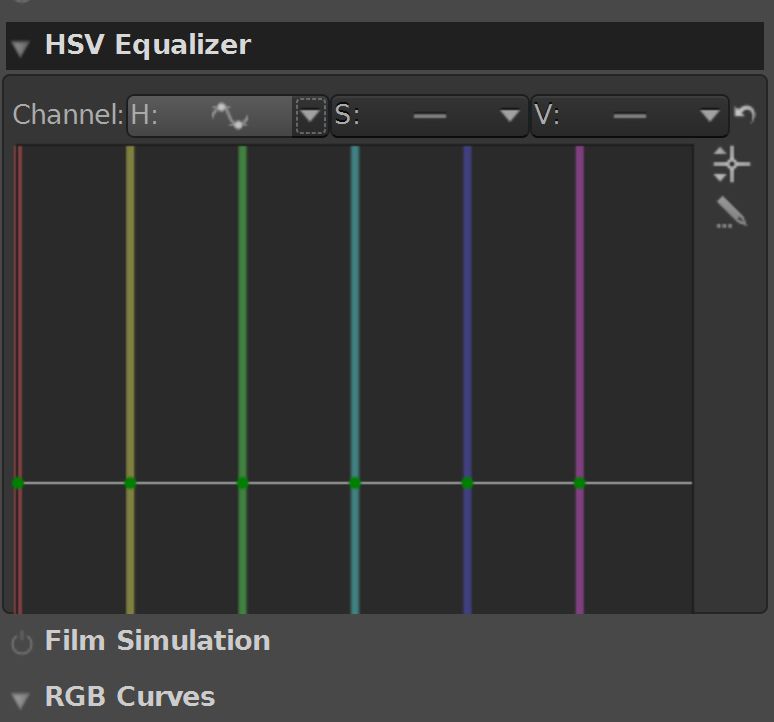The height and width of the screenshot is (722, 774).
Task: Select the control point on the magenta line
Action: 580,483
